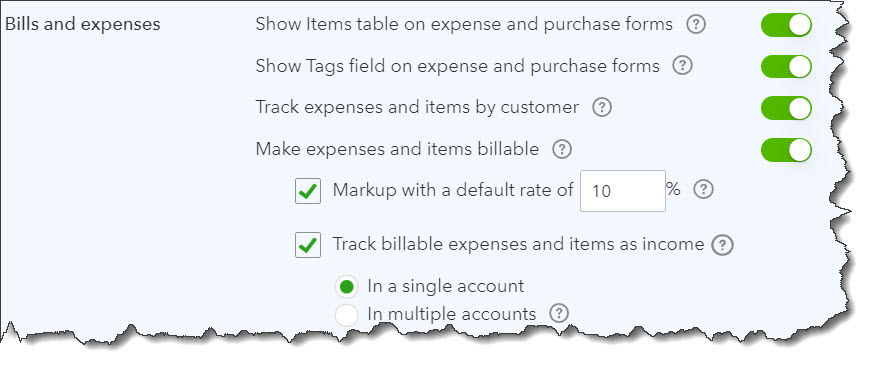This screenshot has width=874, height=367.
Task: Click help icon for Make expenses billable
Action: (x=562, y=149)
